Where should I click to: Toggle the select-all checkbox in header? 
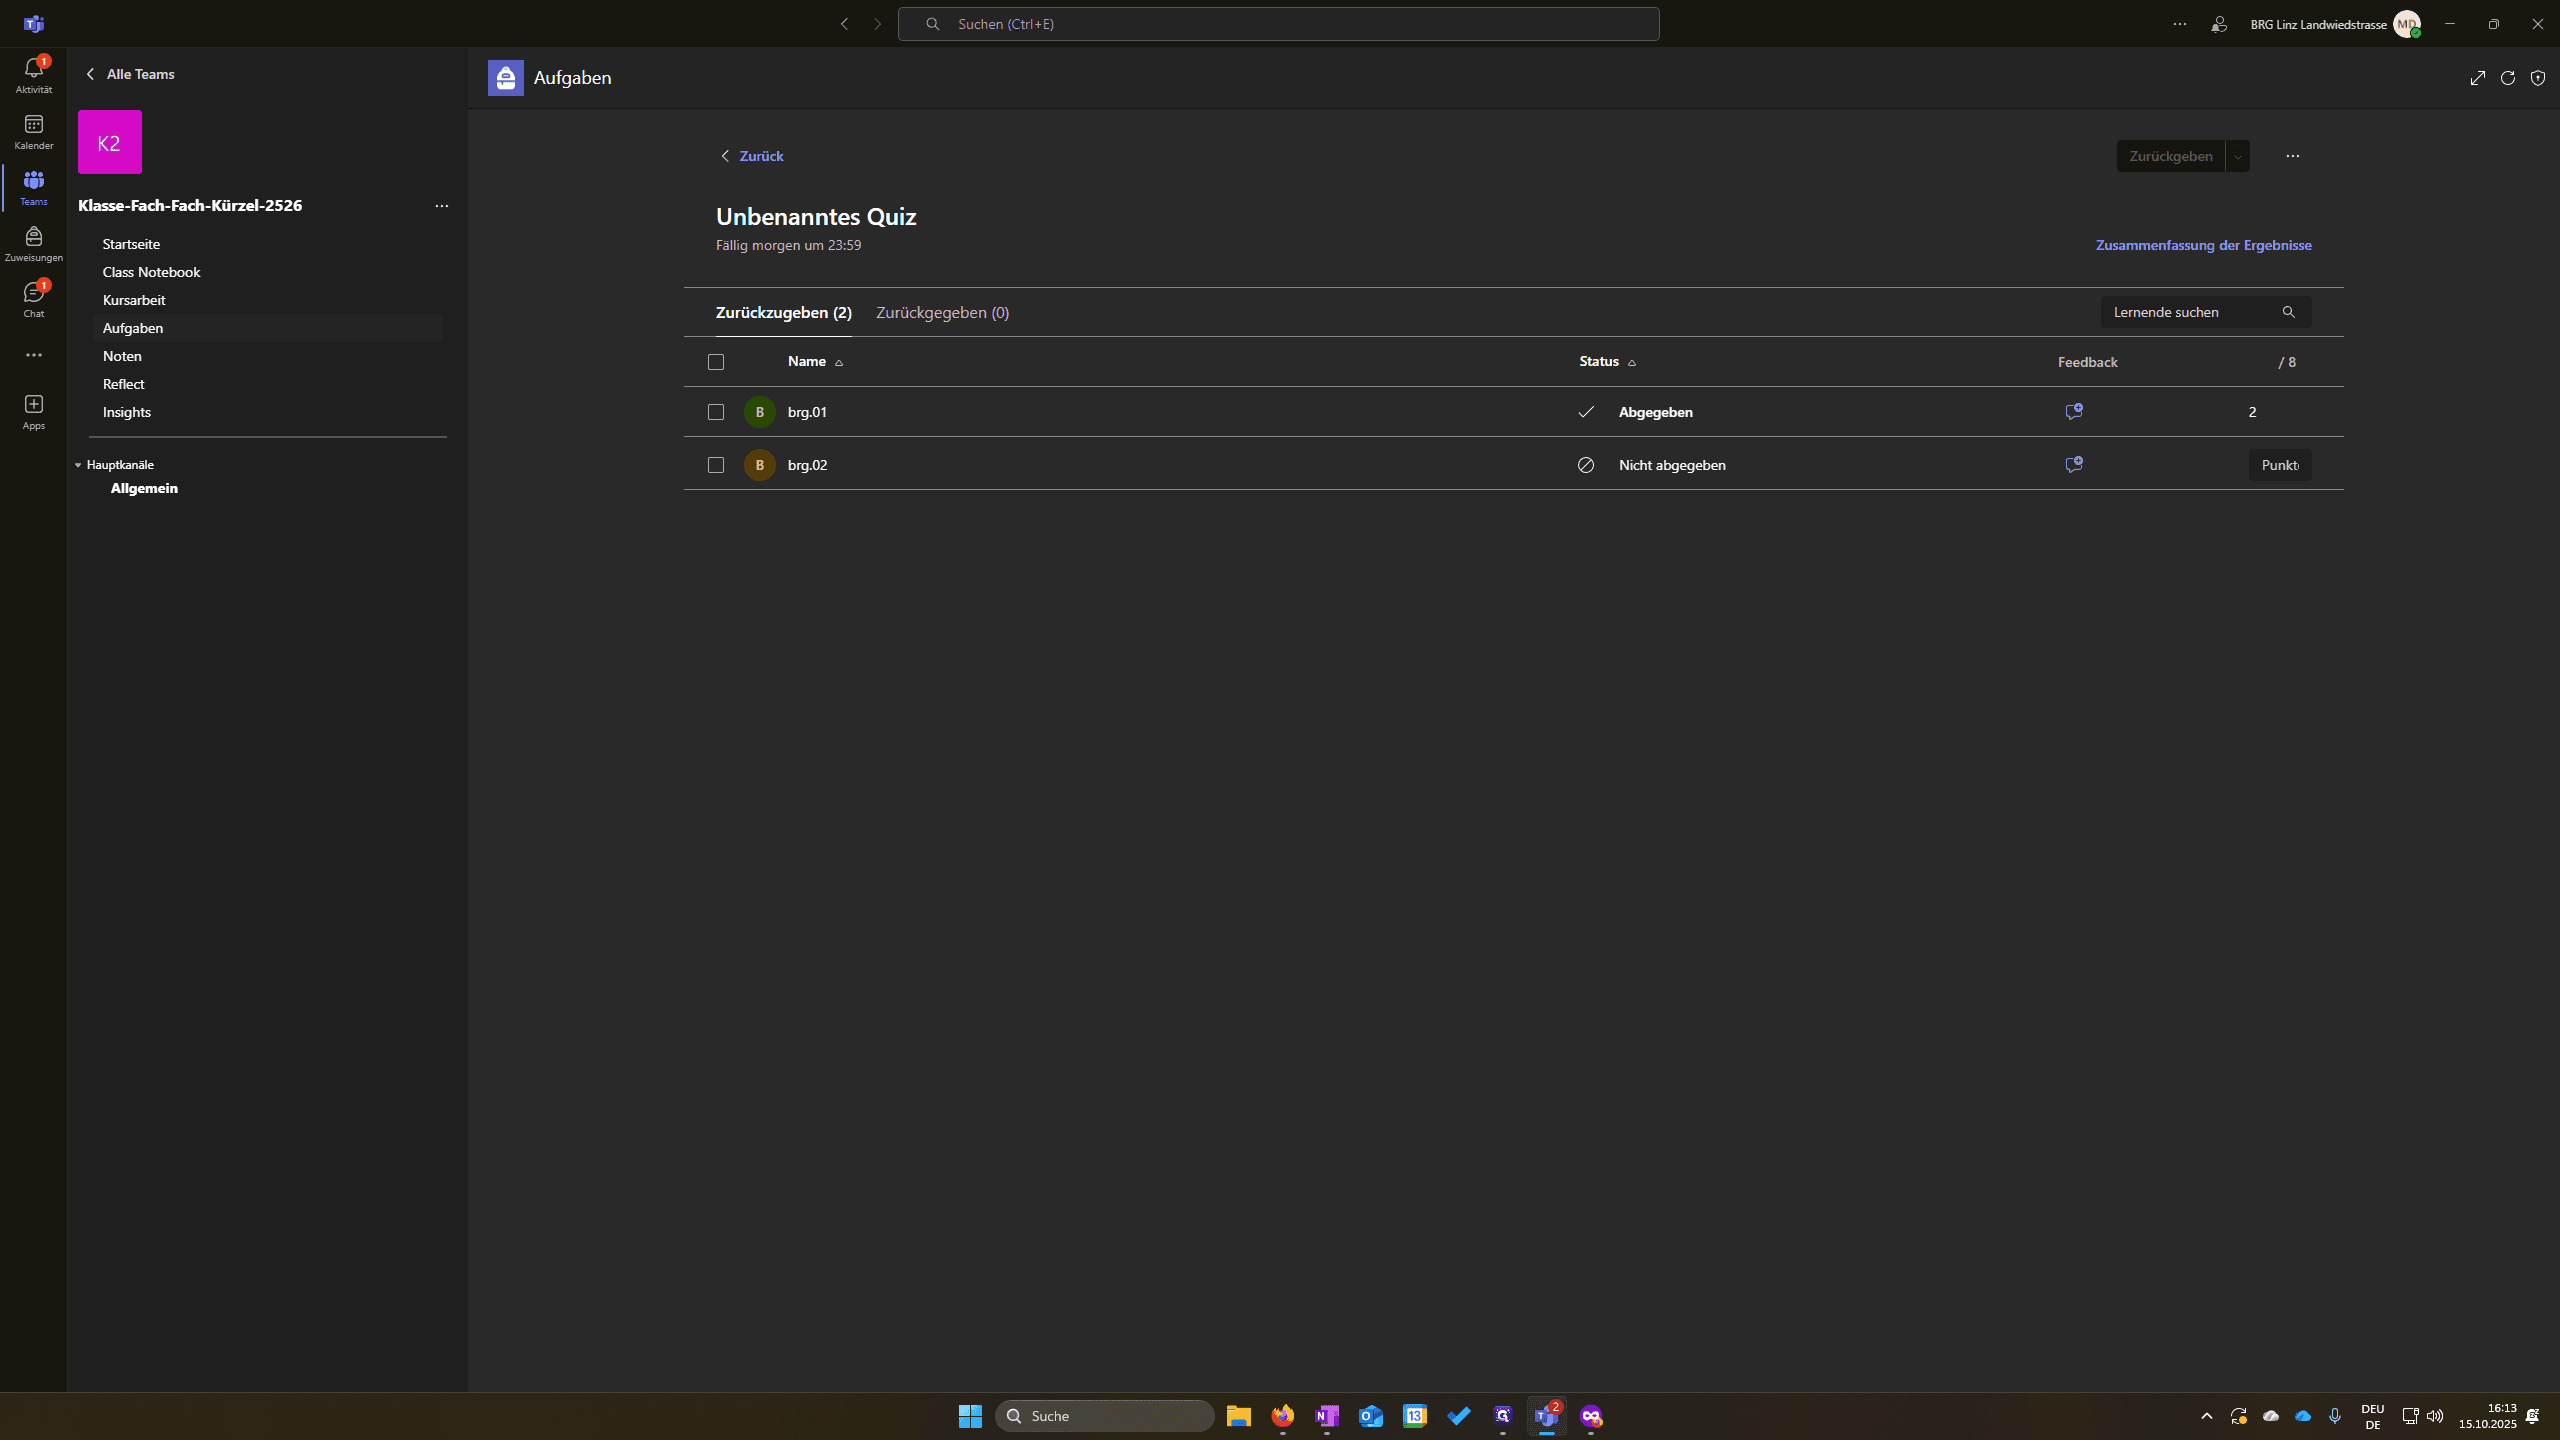(716, 362)
